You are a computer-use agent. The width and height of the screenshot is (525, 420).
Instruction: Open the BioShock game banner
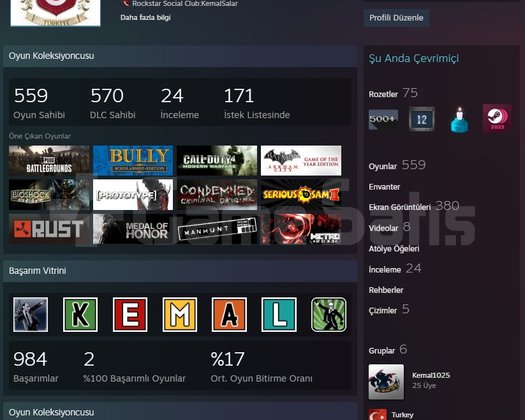[x=49, y=195]
